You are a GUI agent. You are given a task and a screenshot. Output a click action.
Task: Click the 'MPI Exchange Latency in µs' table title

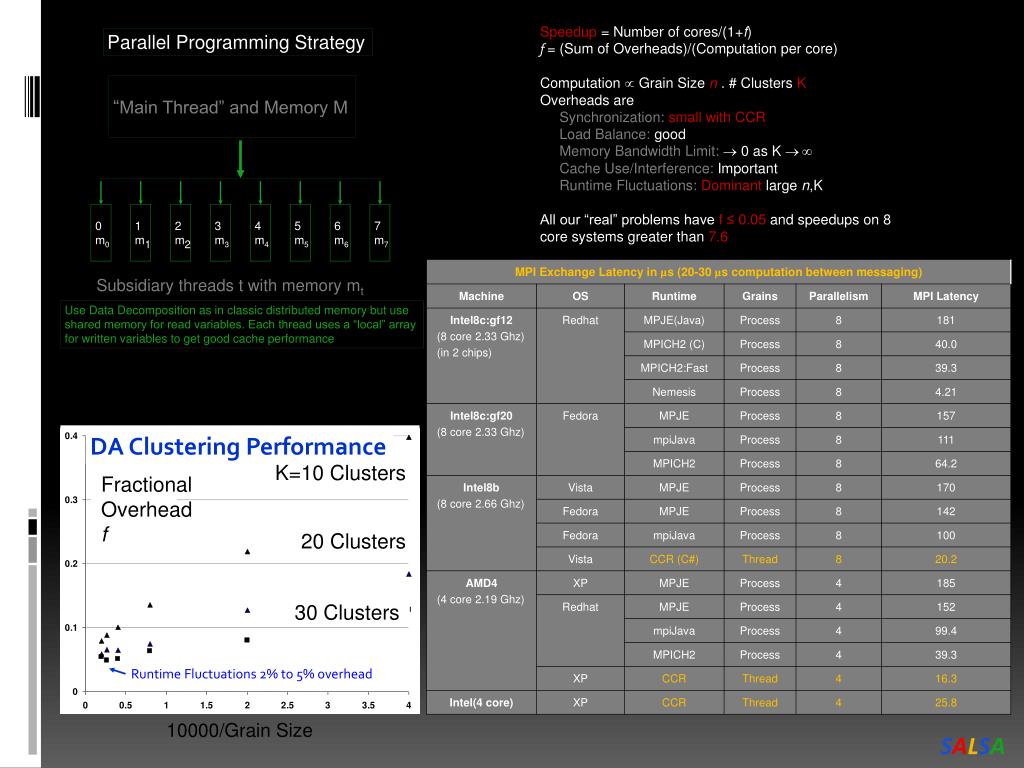[718, 272]
